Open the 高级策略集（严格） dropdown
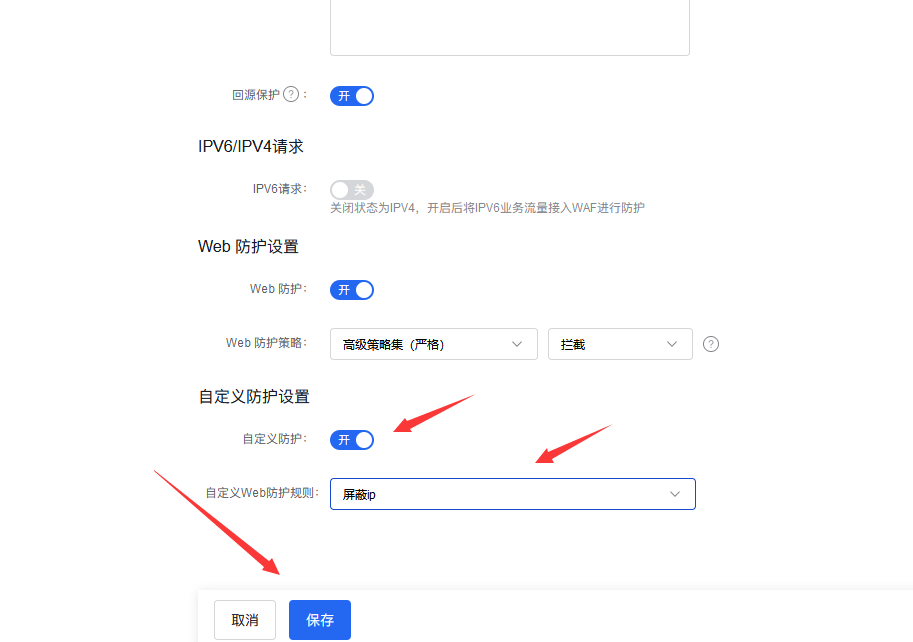Image resolution: width=913 pixels, height=642 pixels. [433, 344]
